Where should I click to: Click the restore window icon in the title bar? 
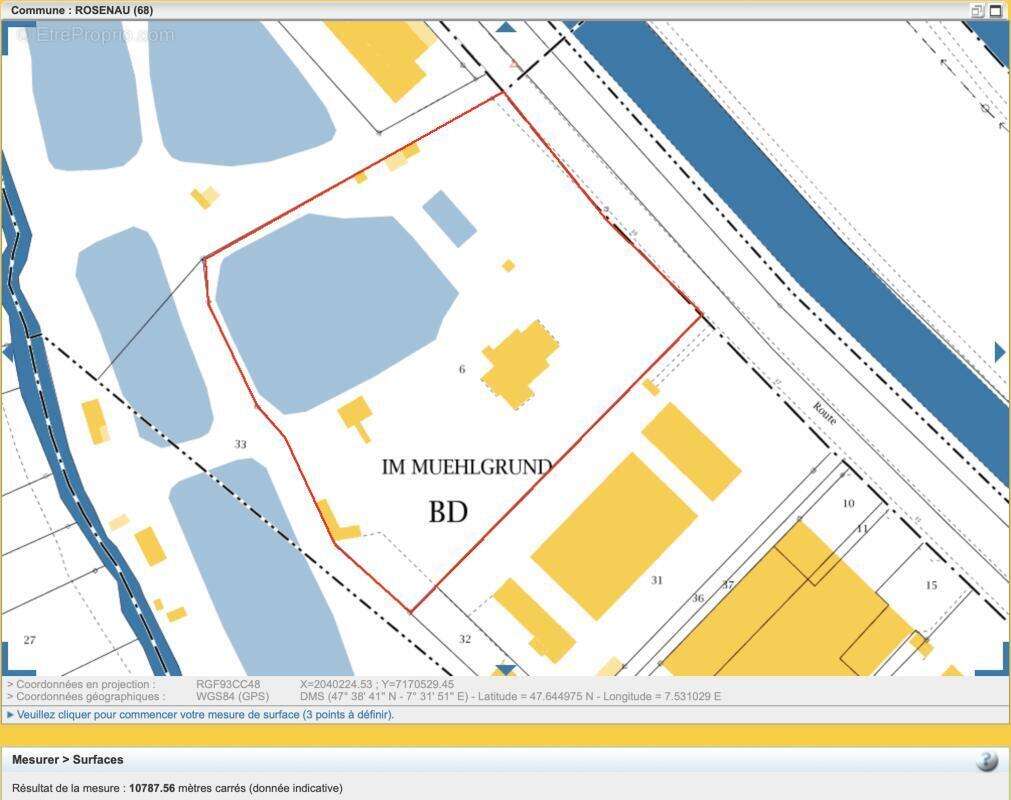[x=977, y=11]
